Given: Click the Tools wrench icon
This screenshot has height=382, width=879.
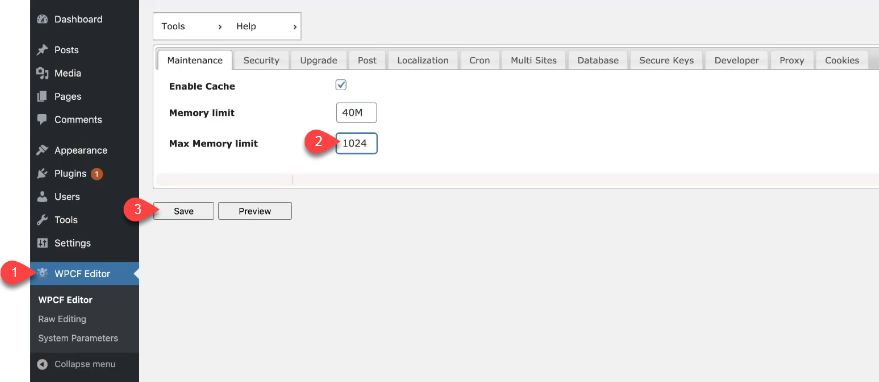Looking at the screenshot, I should point(42,220).
